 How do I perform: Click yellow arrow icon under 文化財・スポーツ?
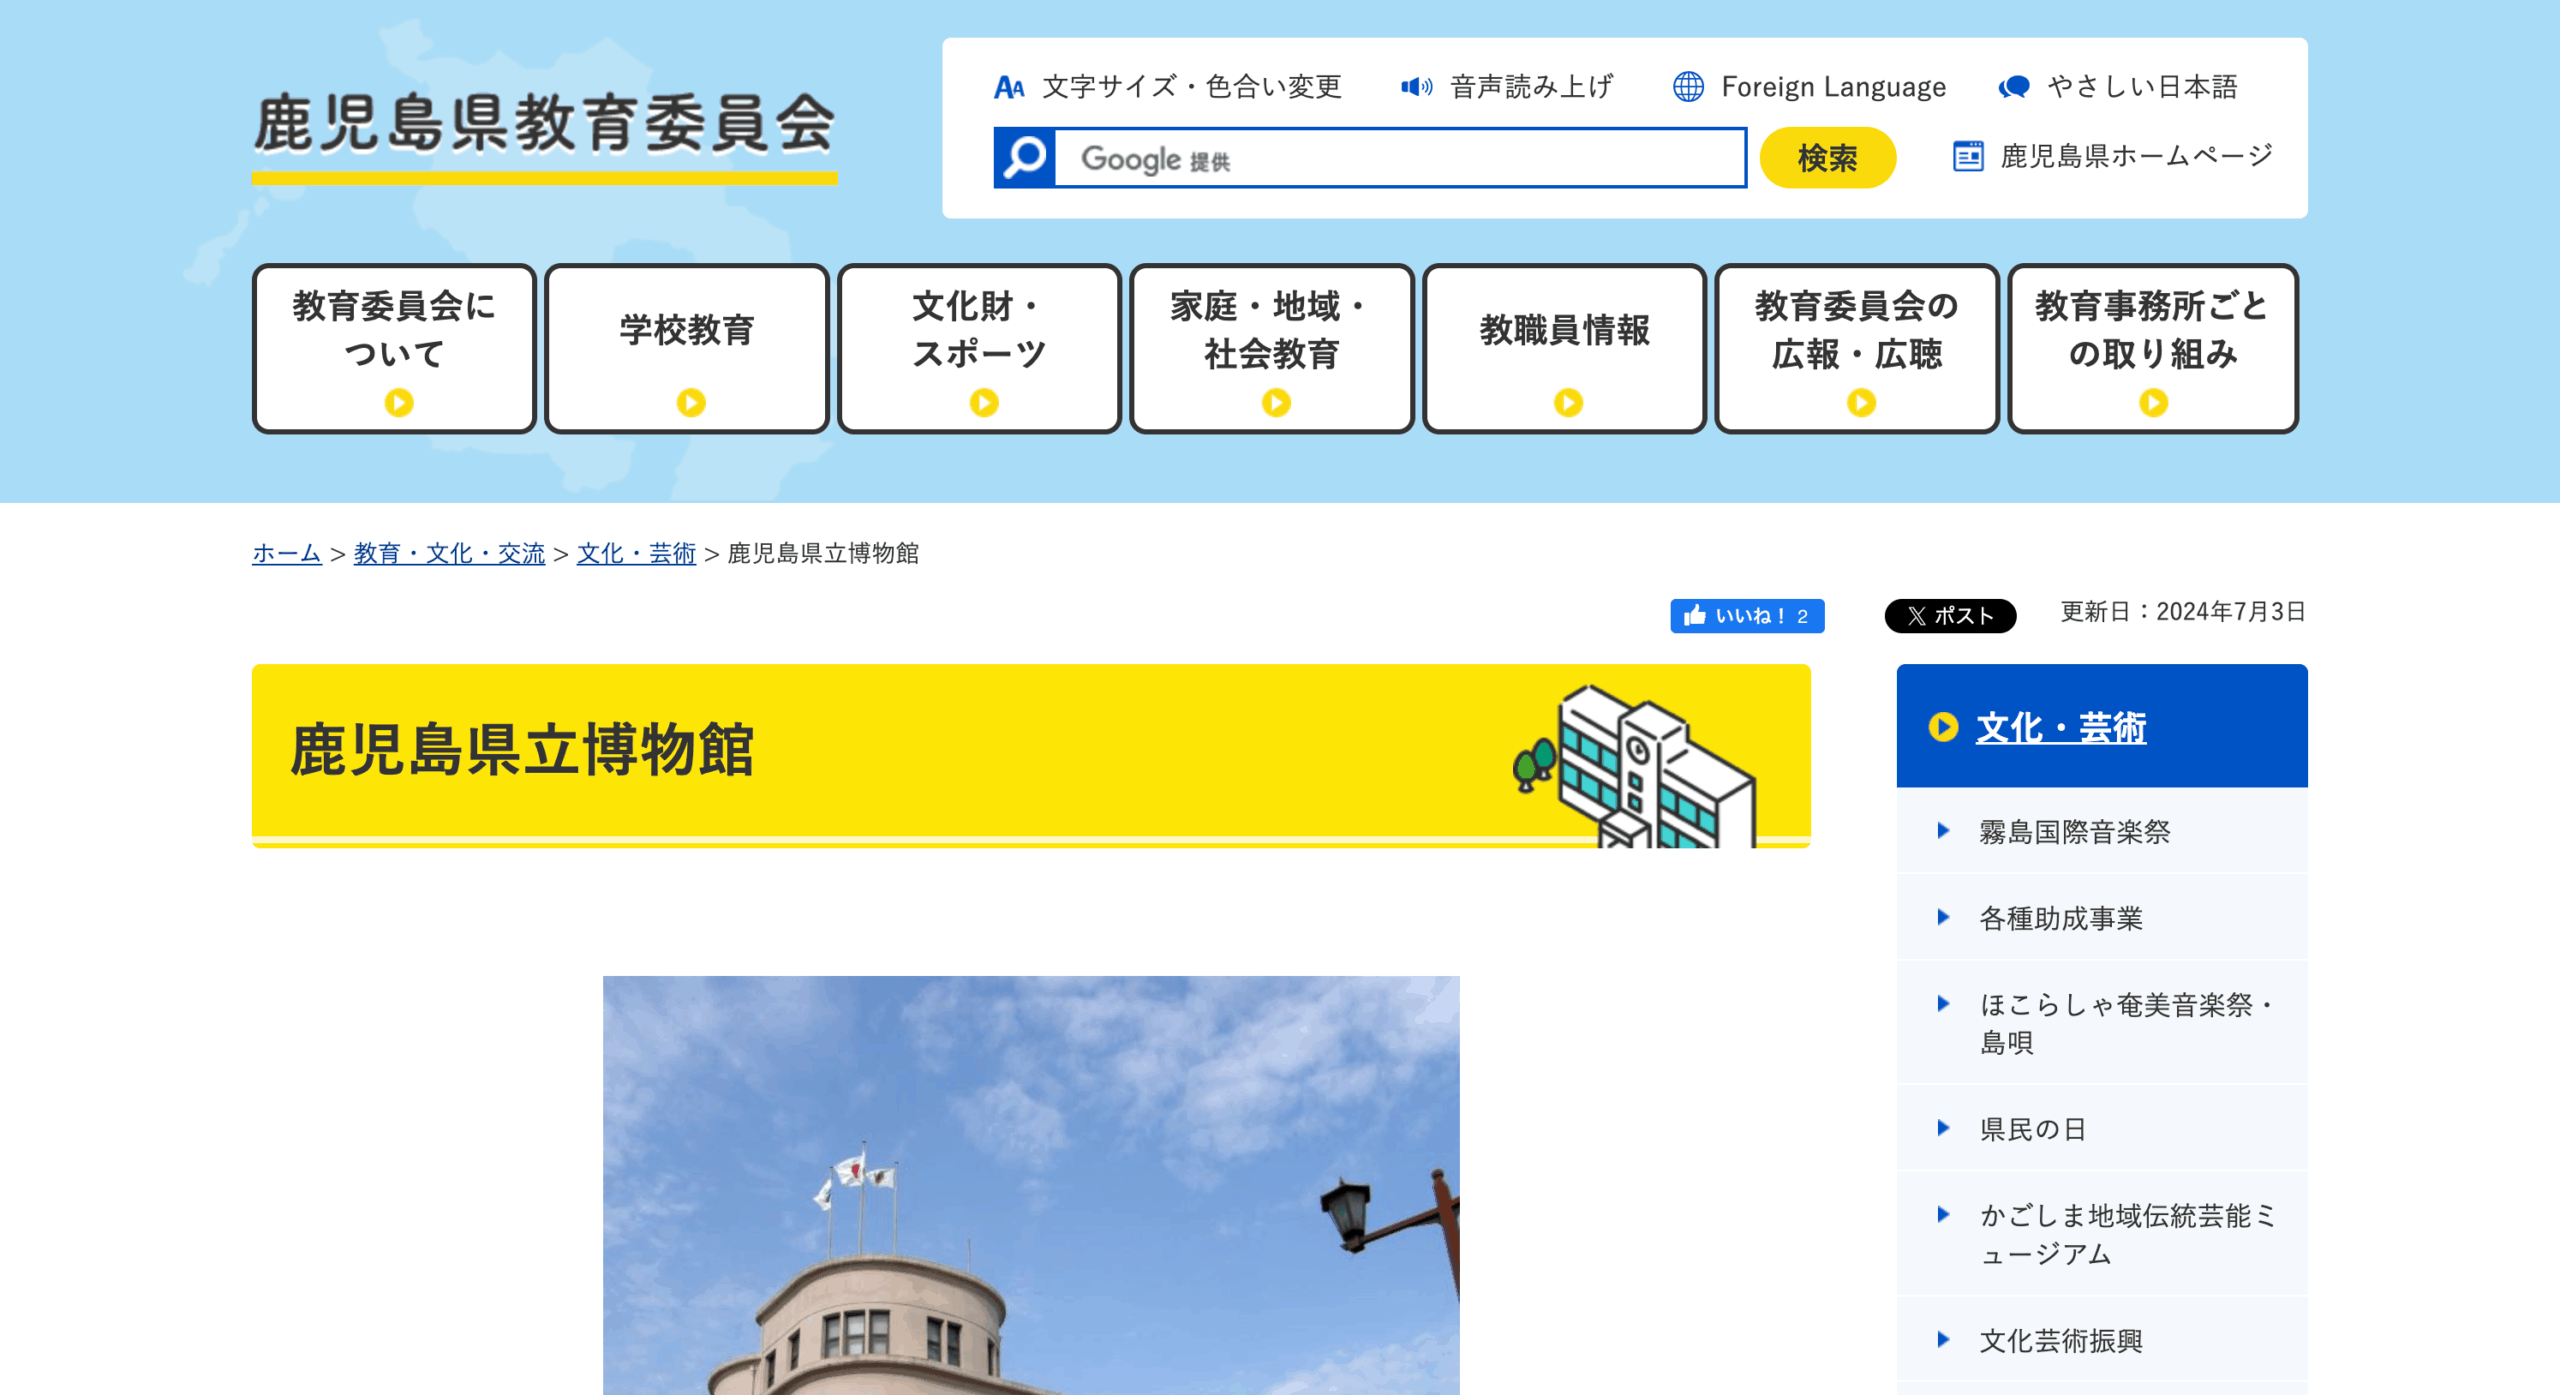984,403
